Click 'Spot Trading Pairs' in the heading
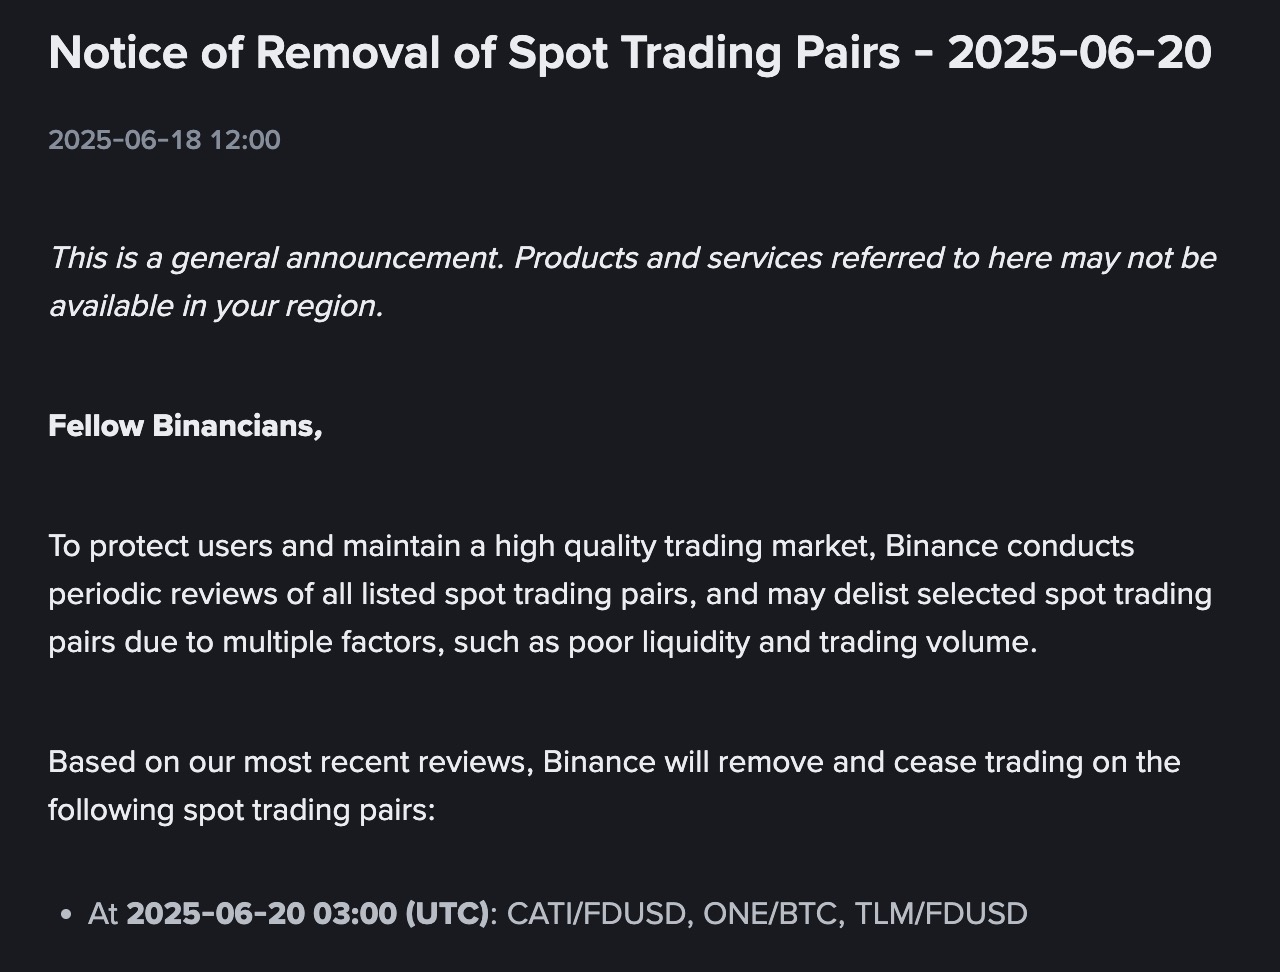Image resolution: width=1280 pixels, height=972 pixels. tap(704, 53)
